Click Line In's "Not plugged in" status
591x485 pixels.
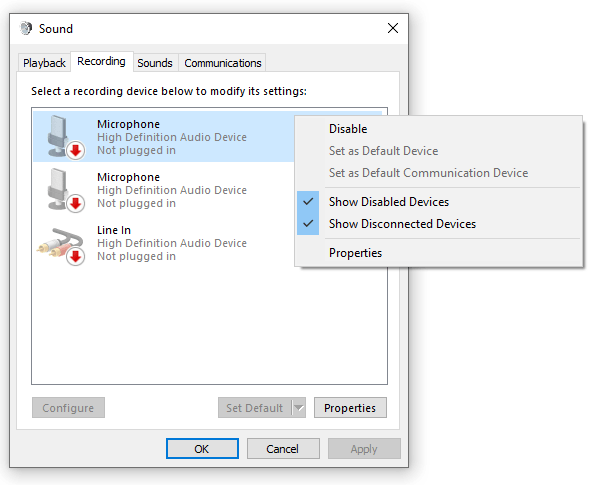tap(136, 257)
